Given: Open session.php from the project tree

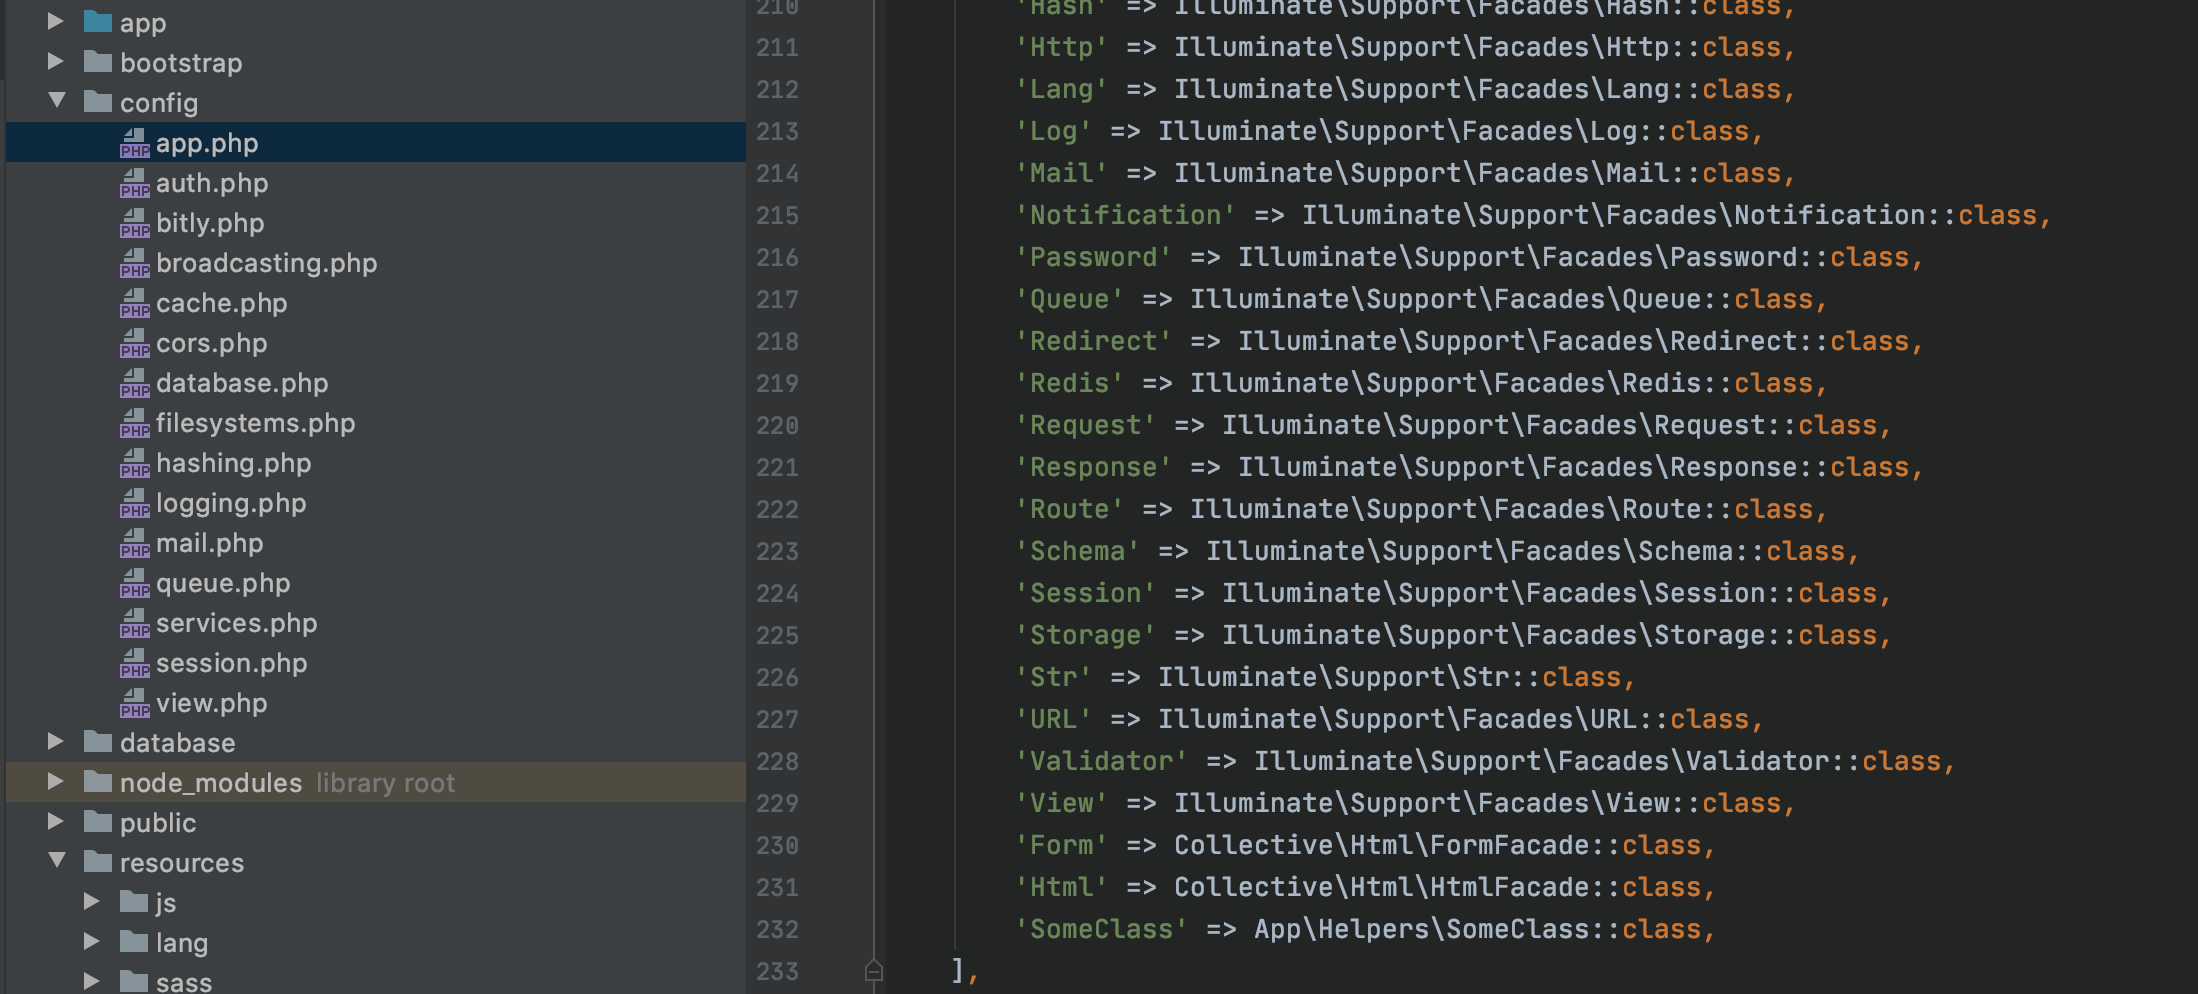Looking at the screenshot, I should click(x=231, y=663).
